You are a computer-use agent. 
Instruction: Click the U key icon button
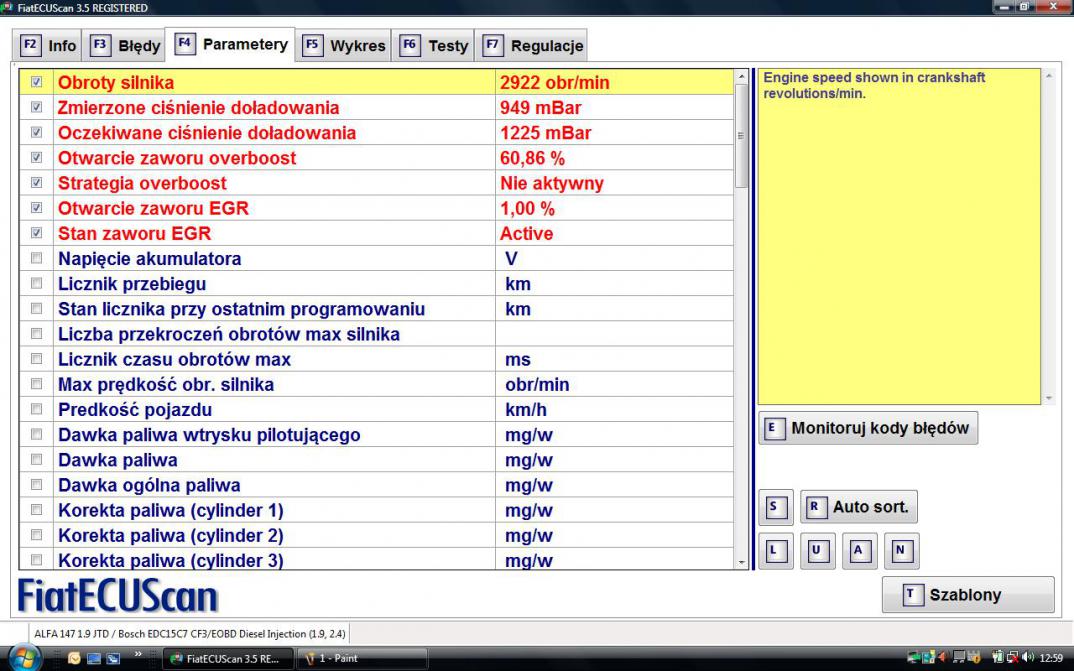tap(817, 551)
